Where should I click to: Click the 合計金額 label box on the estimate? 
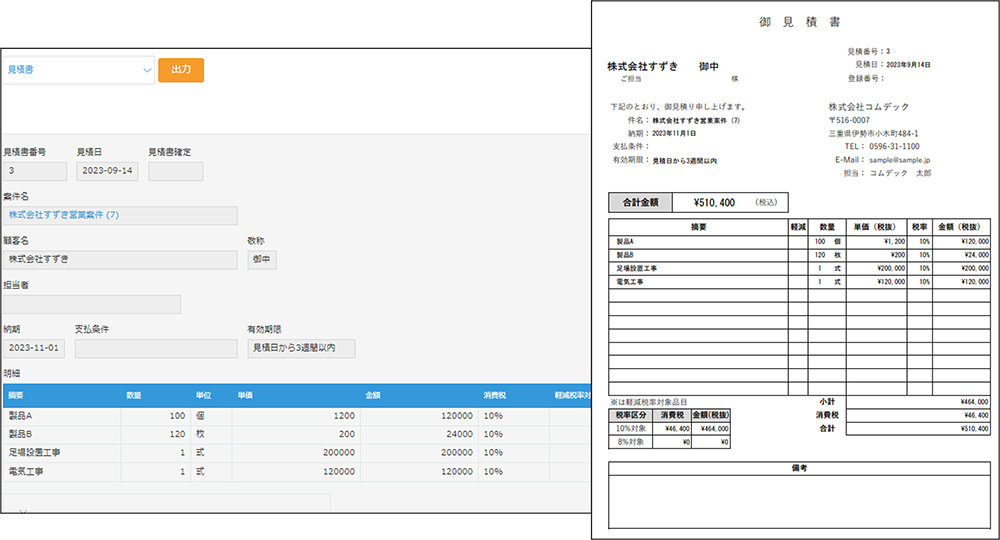click(640, 203)
